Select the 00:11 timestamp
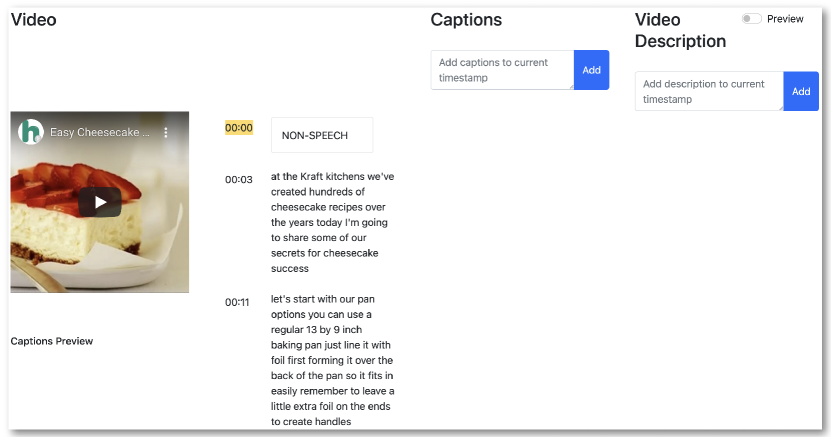The height and width of the screenshot is (437, 831). 237,302
